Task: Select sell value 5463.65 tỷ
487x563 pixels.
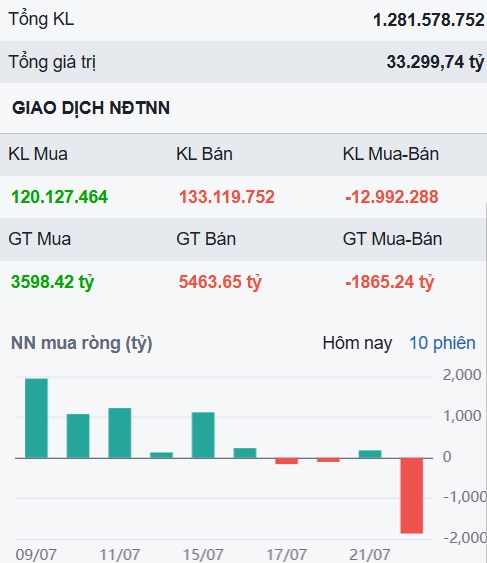Action: (220, 282)
